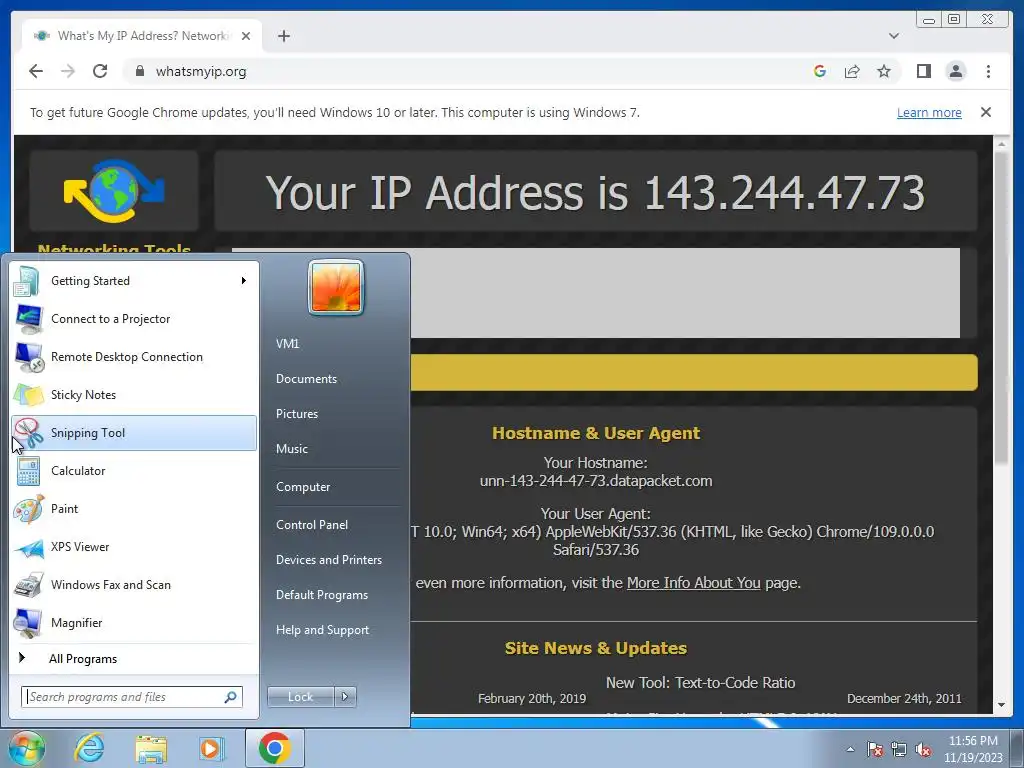Image resolution: width=1024 pixels, height=768 pixels.
Task: Open XPS Viewer
Action: pyautogui.click(x=134, y=547)
